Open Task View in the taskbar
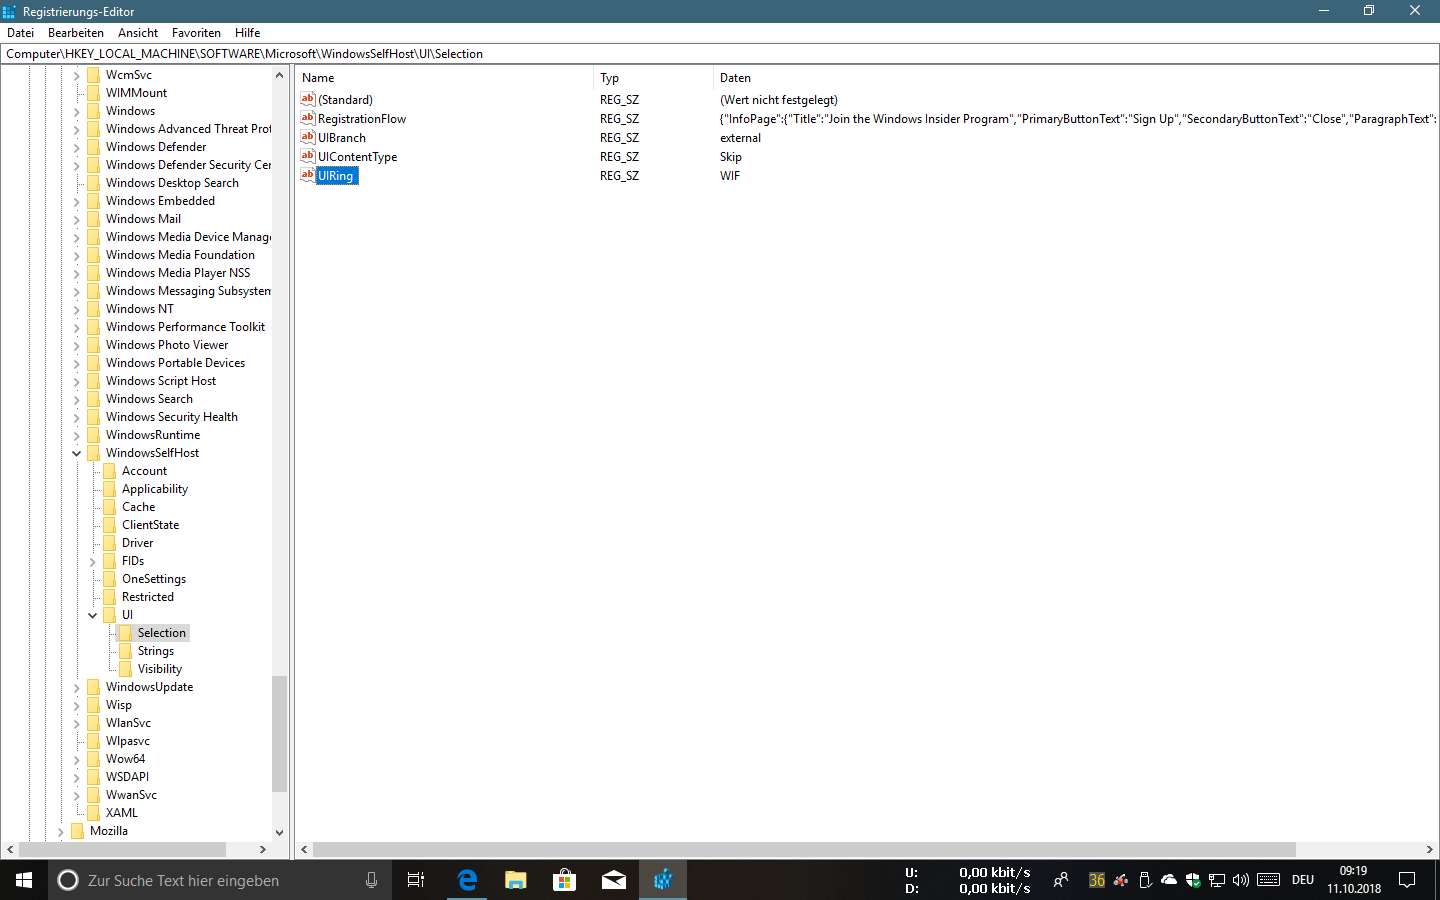Image resolution: width=1440 pixels, height=900 pixels. 416,880
